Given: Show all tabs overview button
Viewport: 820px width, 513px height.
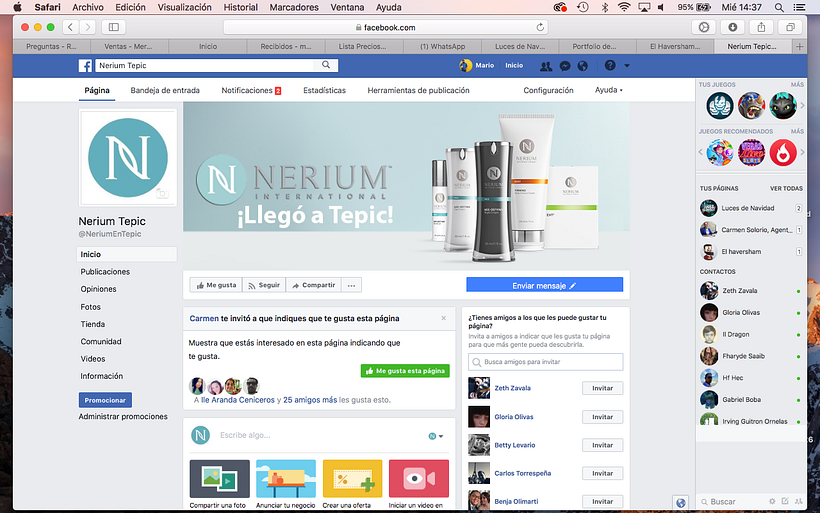Looking at the screenshot, I should (790, 27).
